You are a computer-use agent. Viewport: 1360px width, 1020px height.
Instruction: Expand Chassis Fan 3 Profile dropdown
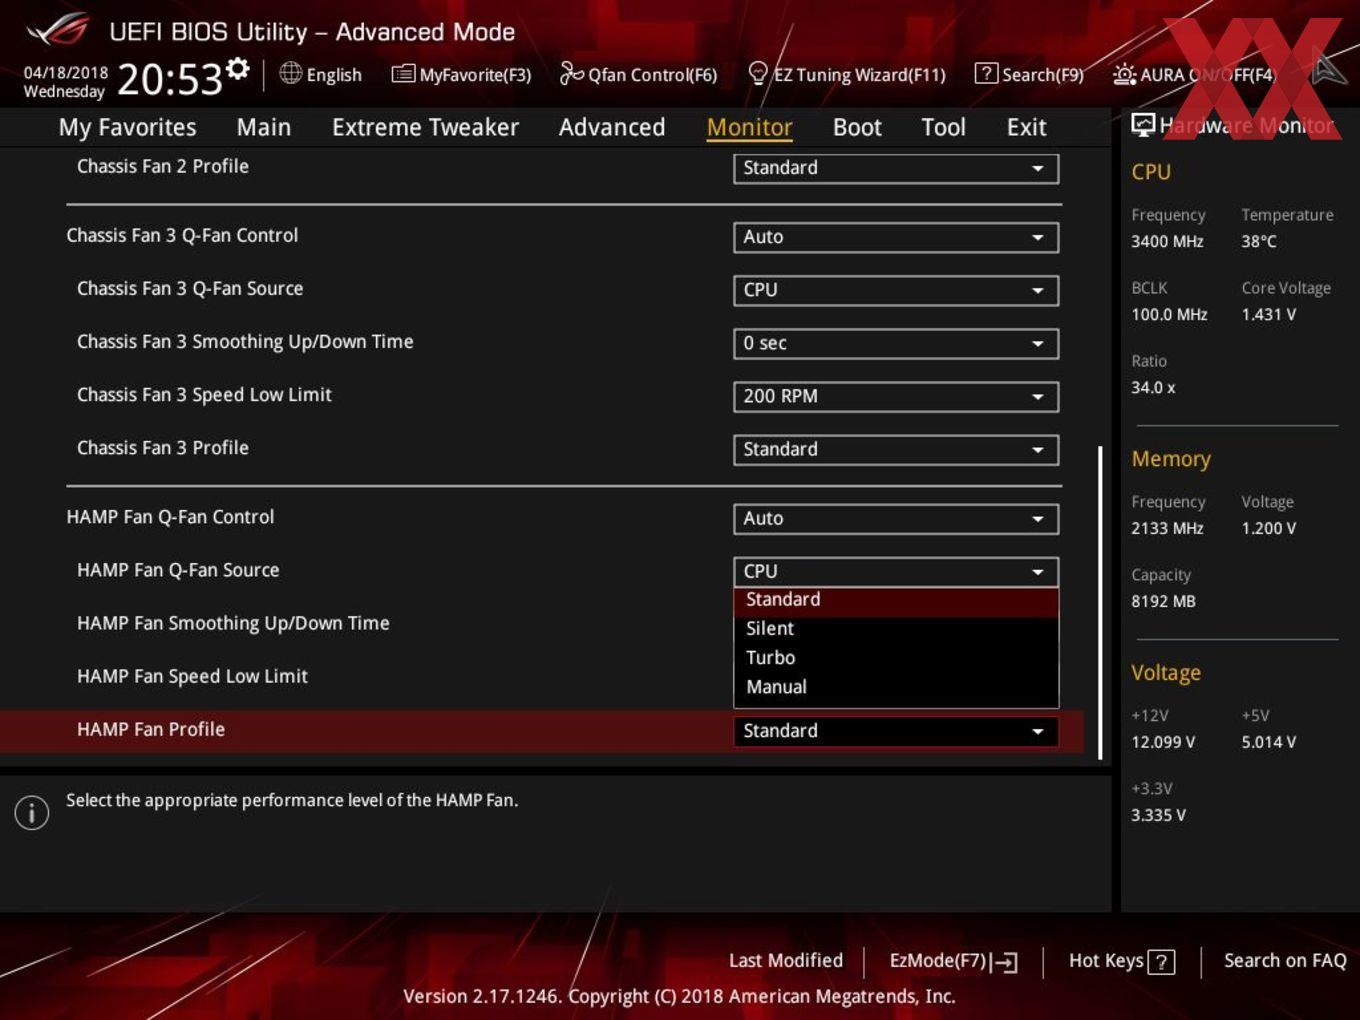point(895,449)
